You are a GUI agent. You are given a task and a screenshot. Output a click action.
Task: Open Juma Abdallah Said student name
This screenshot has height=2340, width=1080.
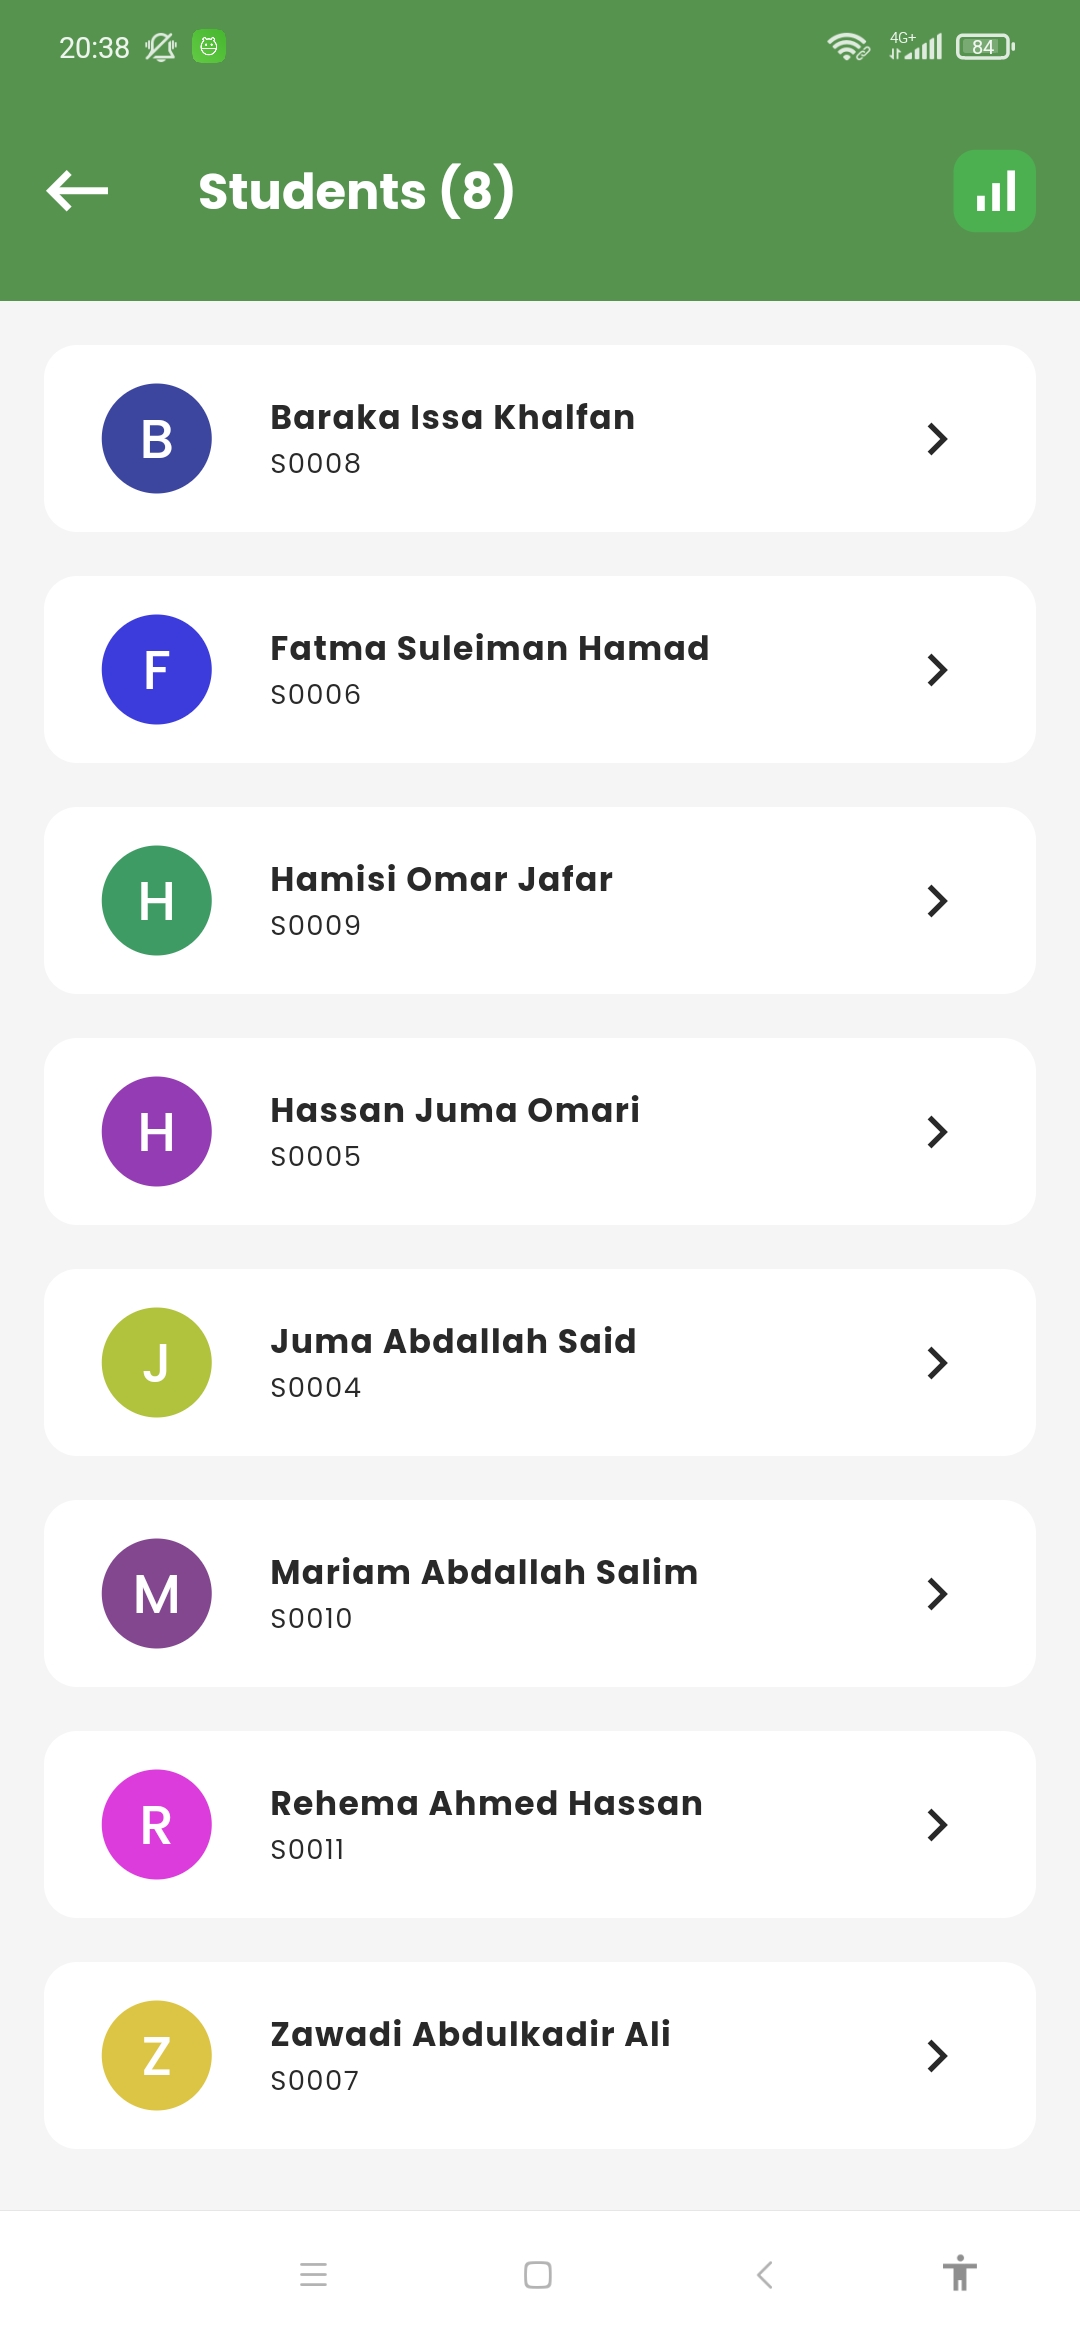pos(453,1341)
